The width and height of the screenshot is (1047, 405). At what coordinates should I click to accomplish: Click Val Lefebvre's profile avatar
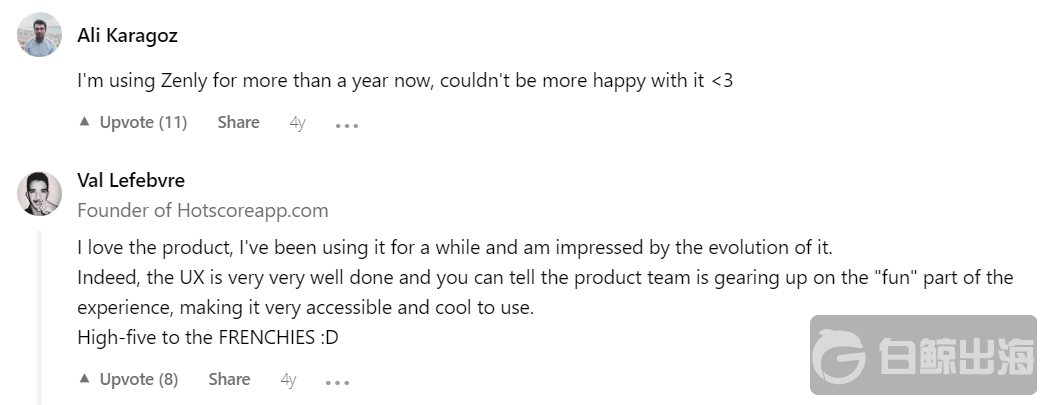click(39, 192)
